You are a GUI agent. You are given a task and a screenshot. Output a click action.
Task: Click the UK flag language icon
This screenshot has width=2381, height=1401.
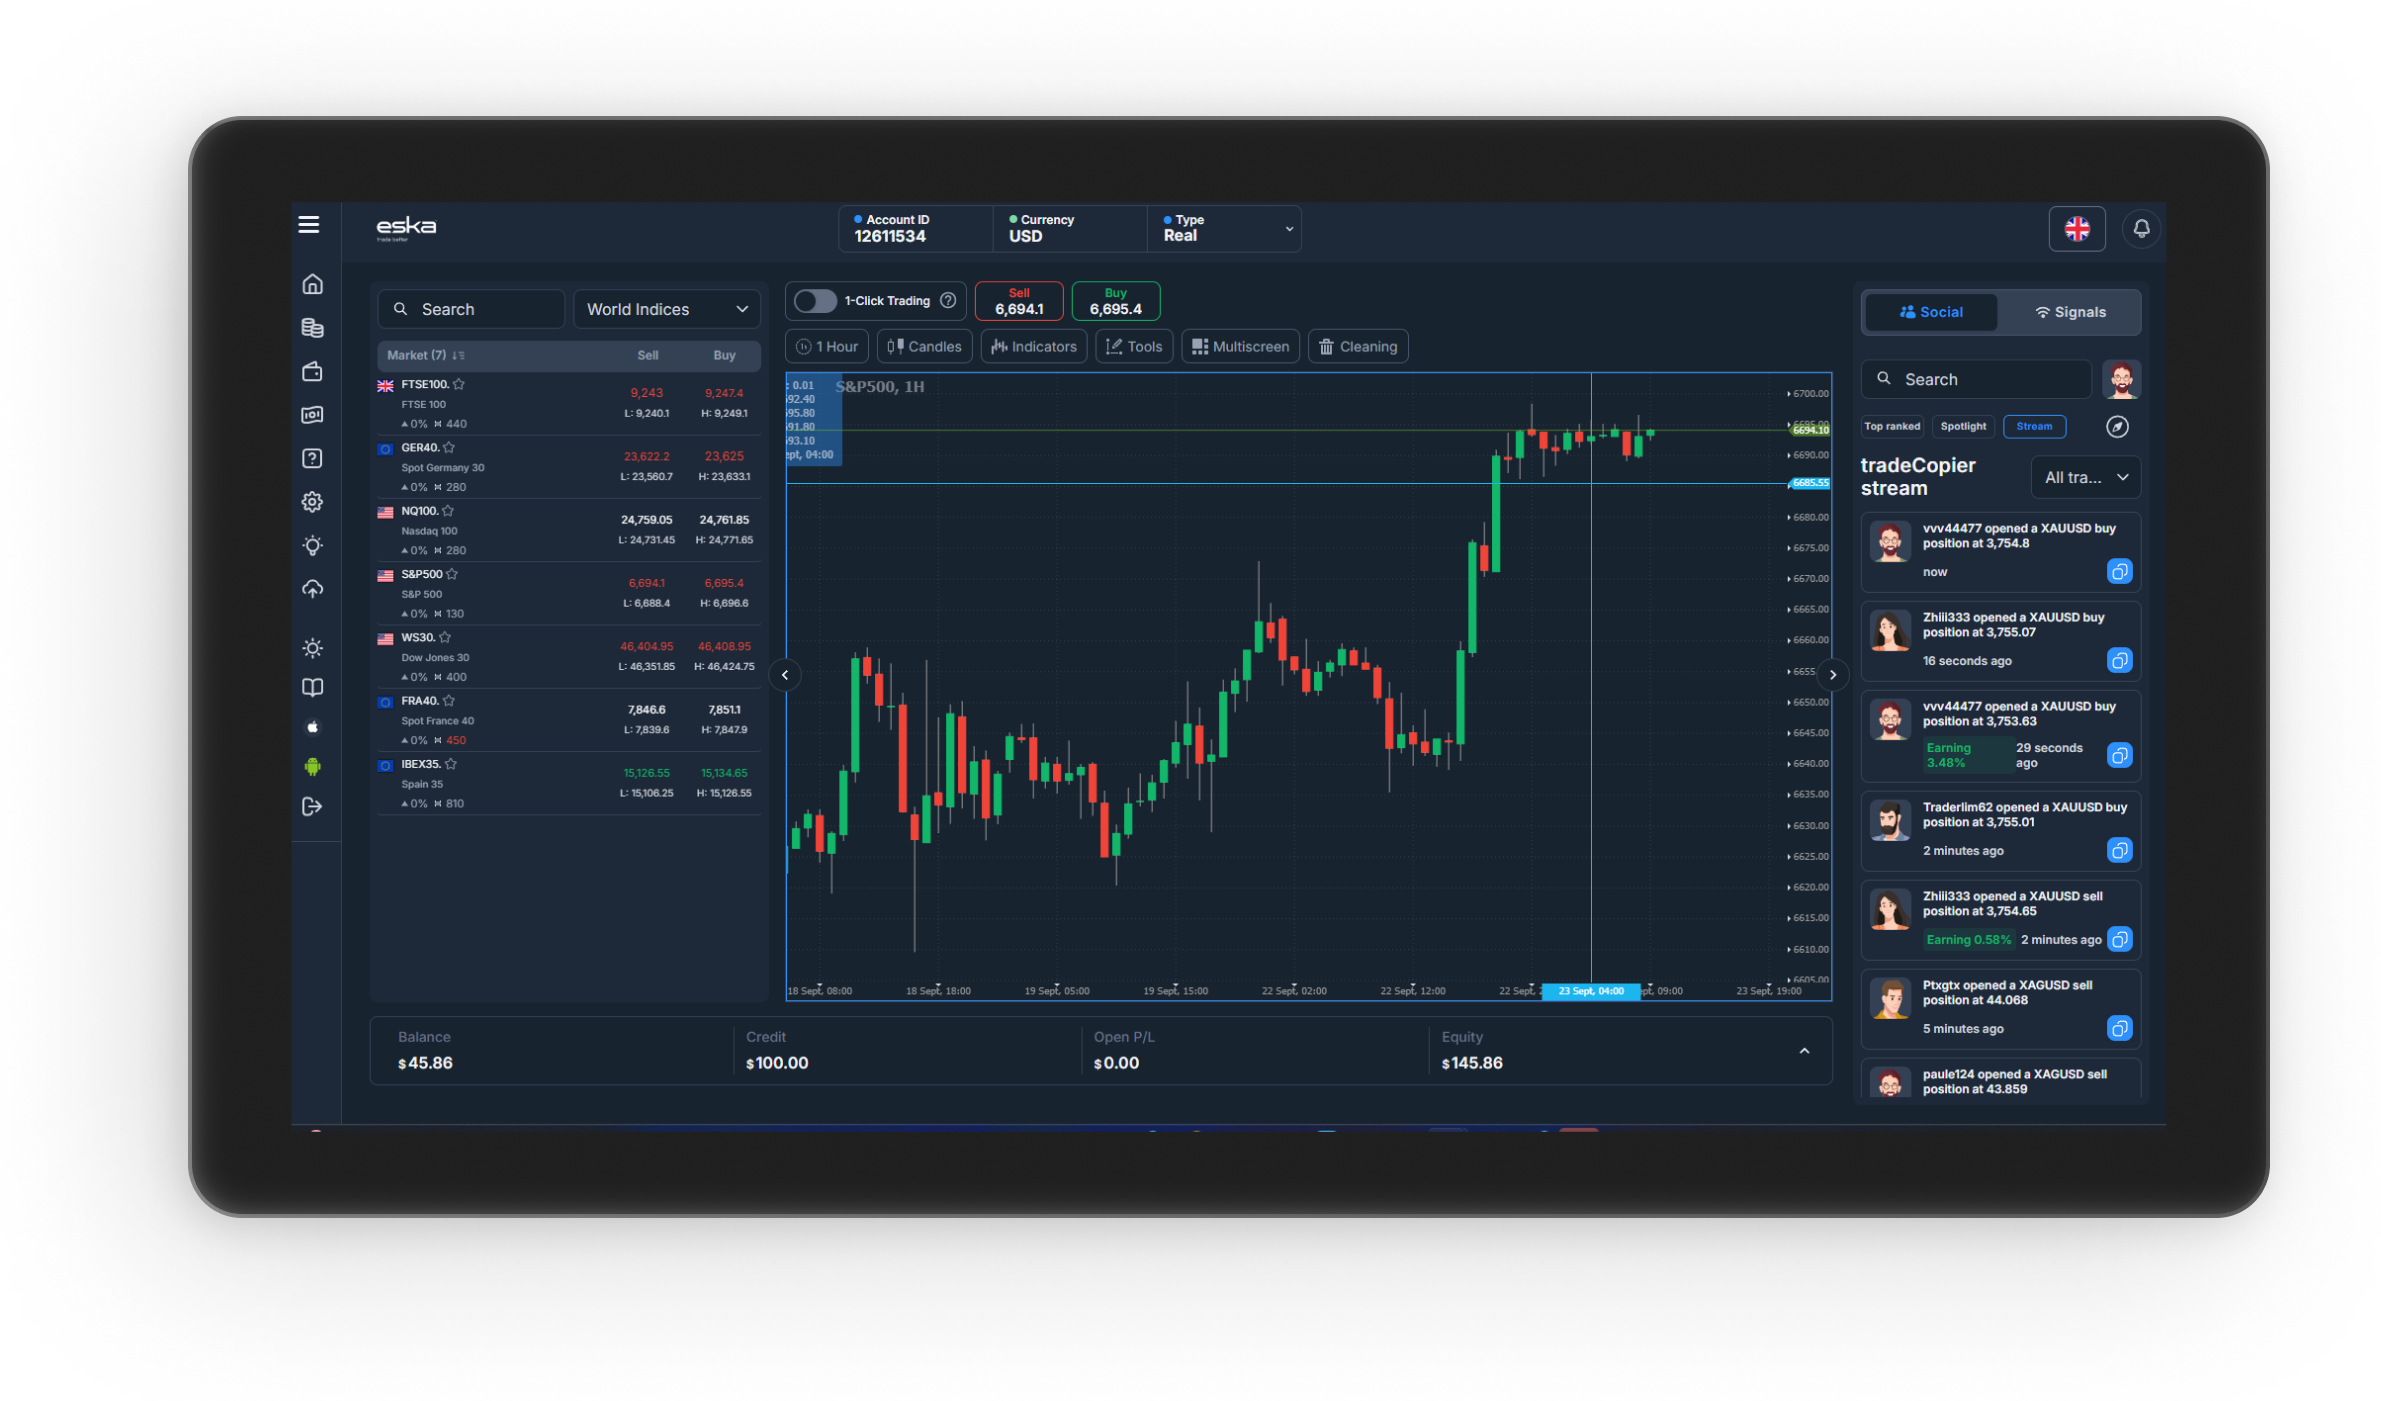2077,229
